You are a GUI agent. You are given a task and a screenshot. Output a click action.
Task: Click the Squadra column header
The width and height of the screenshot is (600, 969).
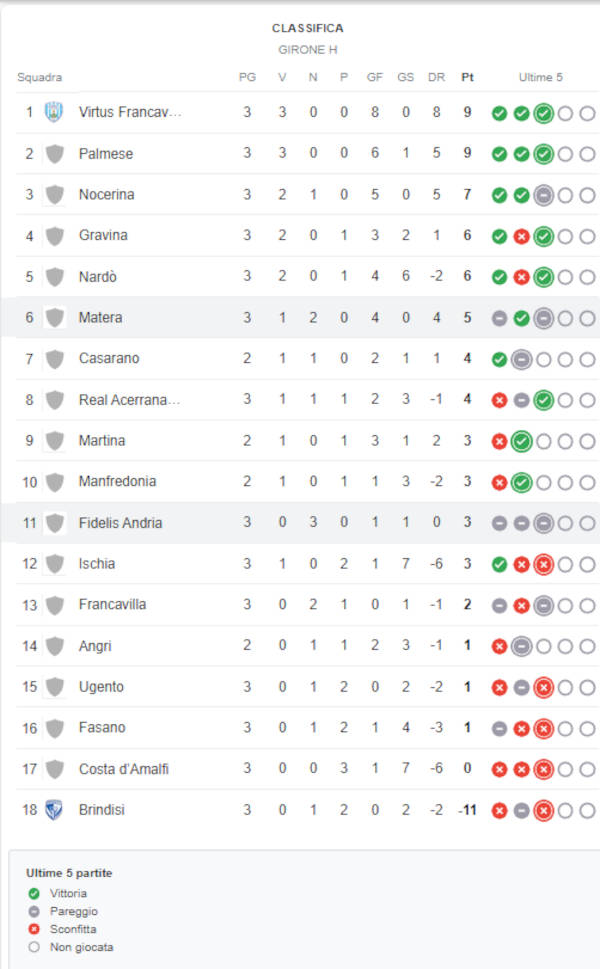(x=40, y=77)
